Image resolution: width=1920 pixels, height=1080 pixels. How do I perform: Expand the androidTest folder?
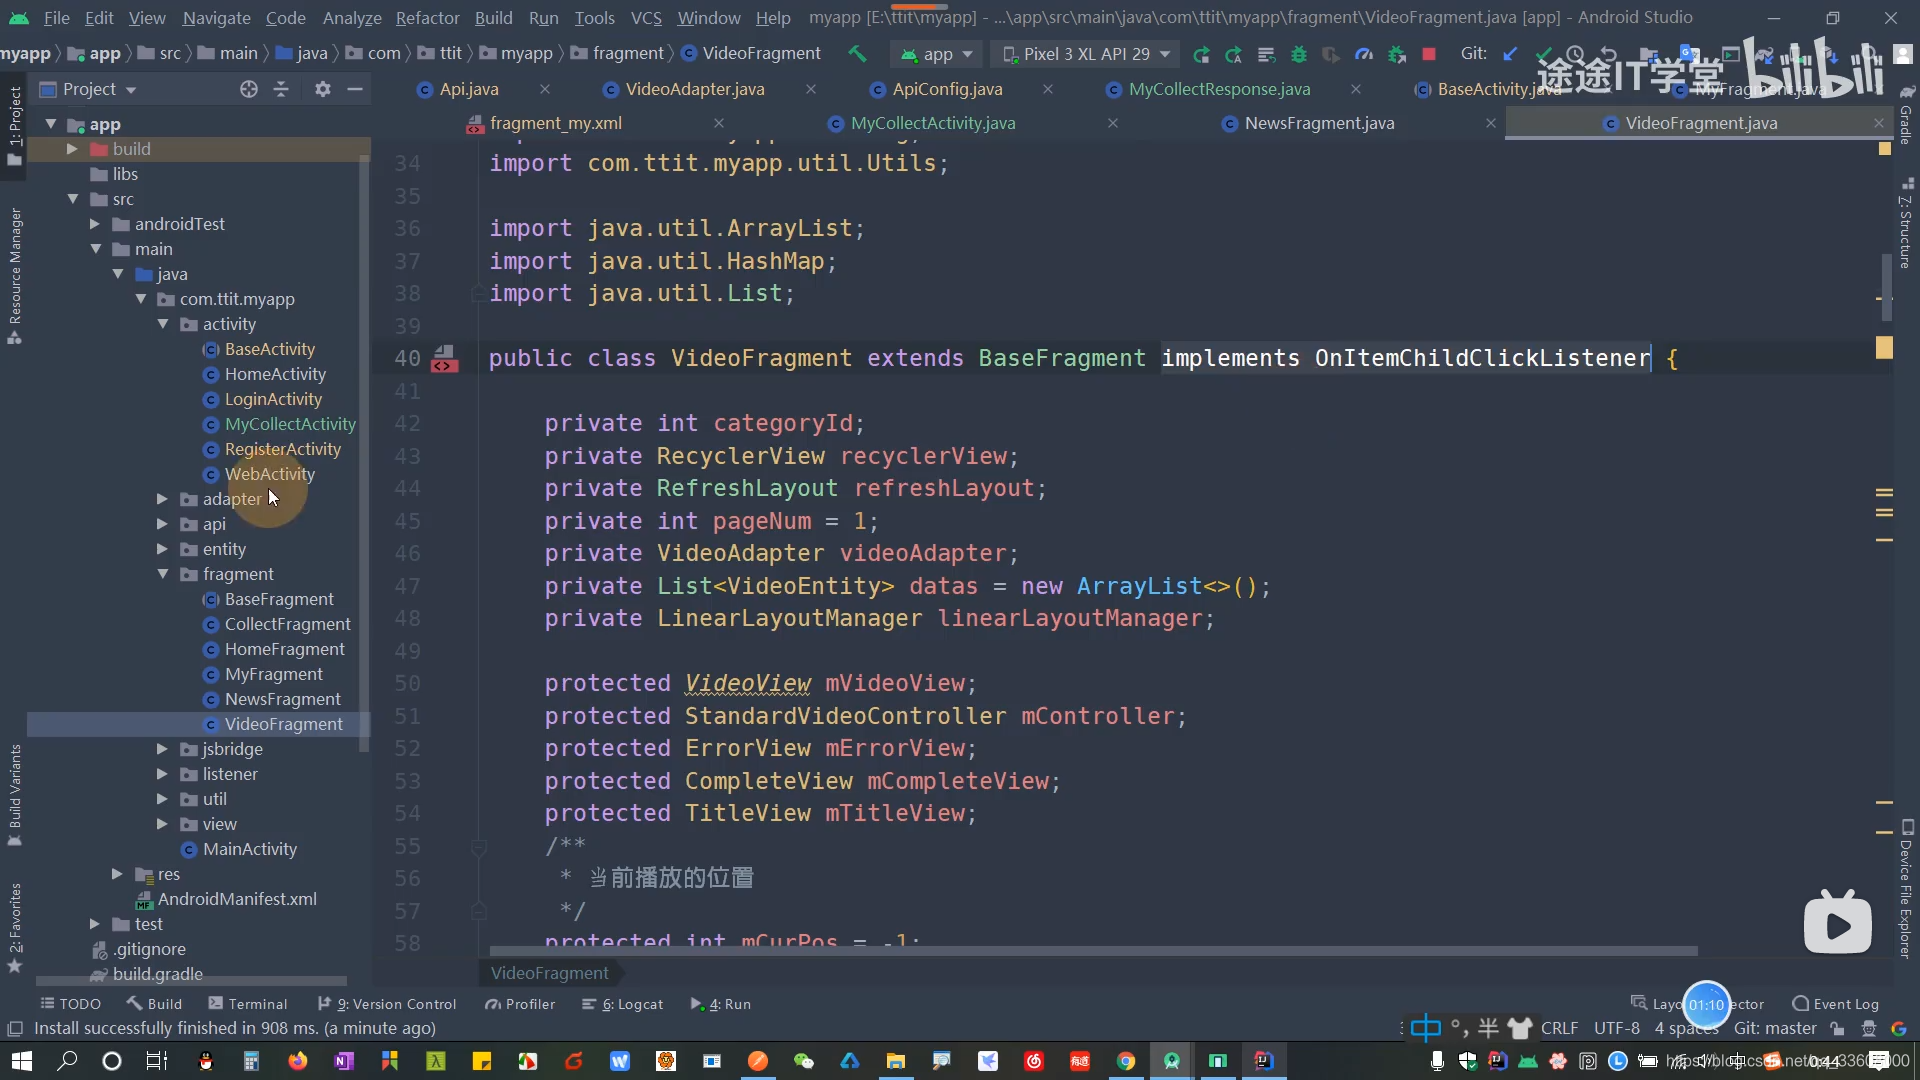point(94,224)
